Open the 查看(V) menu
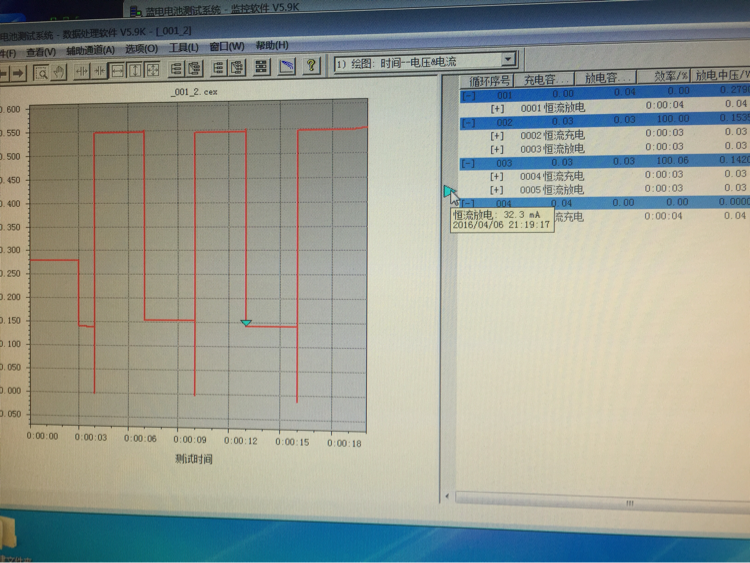750x563 pixels. click(41, 52)
